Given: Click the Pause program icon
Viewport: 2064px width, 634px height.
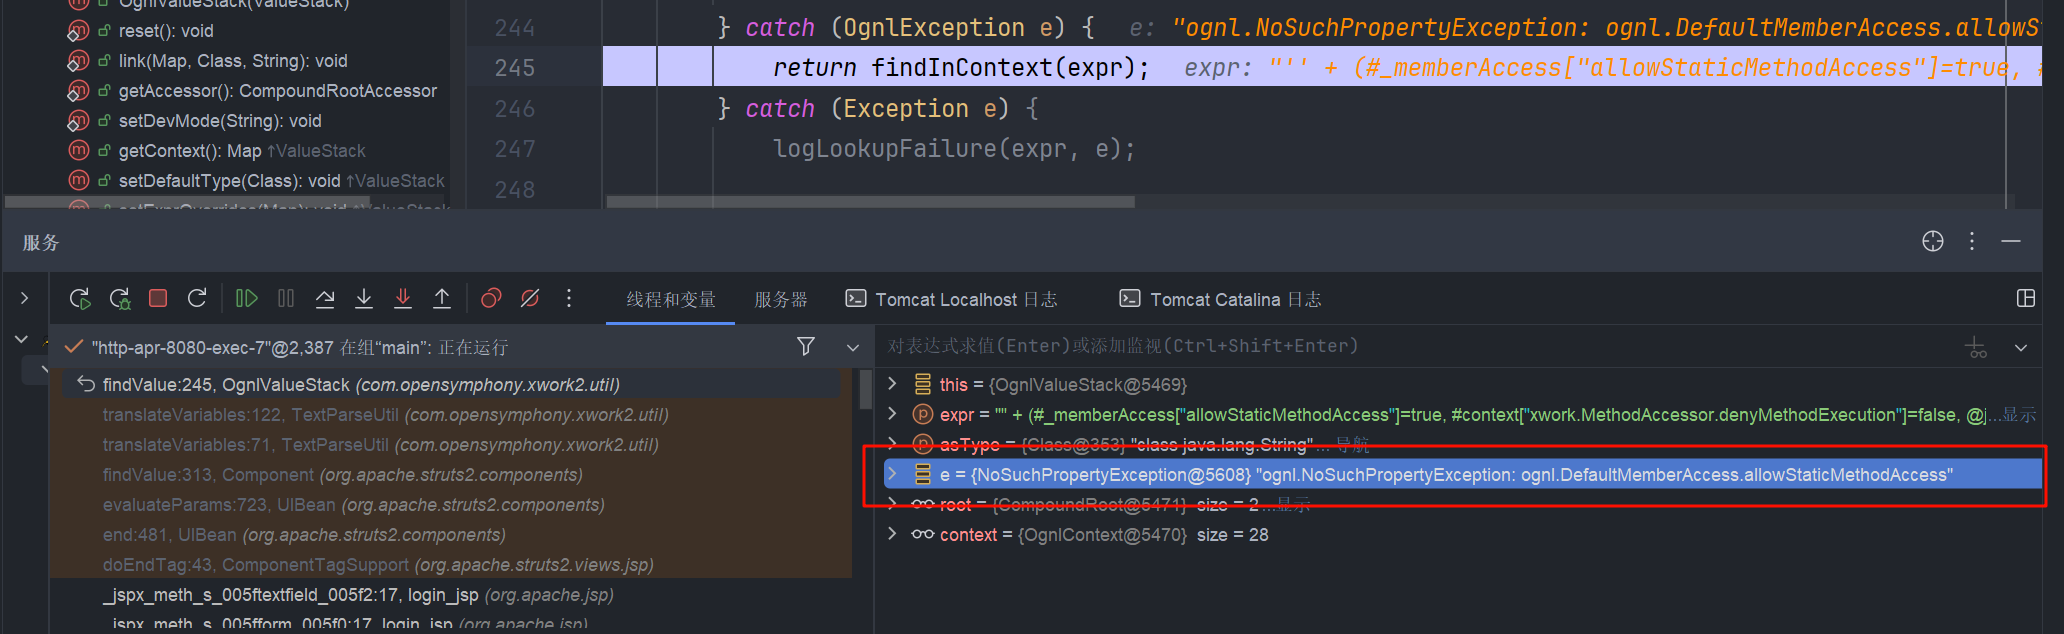Looking at the screenshot, I should pos(286,298).
